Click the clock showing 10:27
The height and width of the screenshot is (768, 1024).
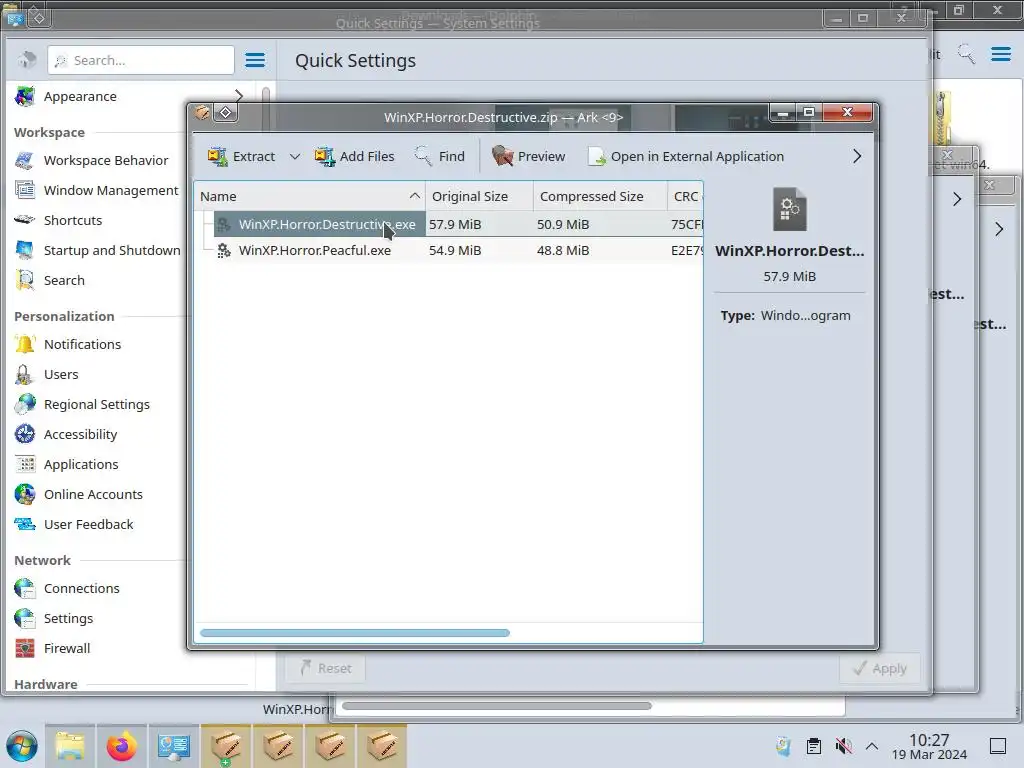(x=929, y=746)
